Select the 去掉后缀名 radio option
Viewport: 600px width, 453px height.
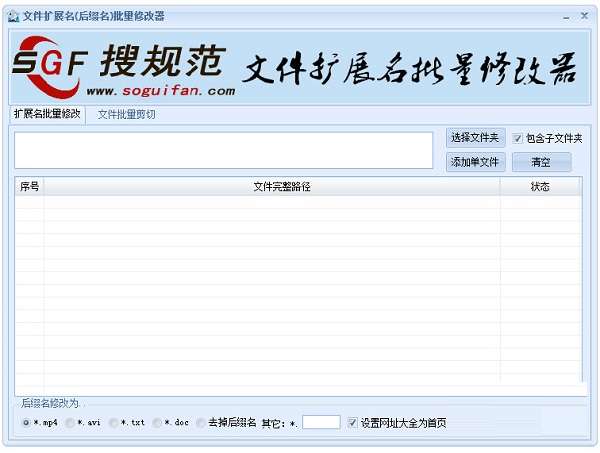(201, 423)
